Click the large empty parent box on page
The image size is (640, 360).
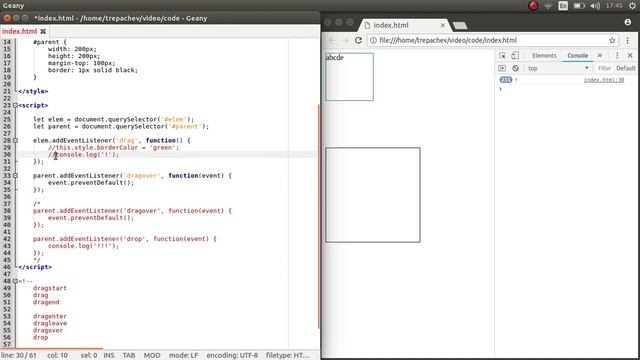(x=373, y=195)
